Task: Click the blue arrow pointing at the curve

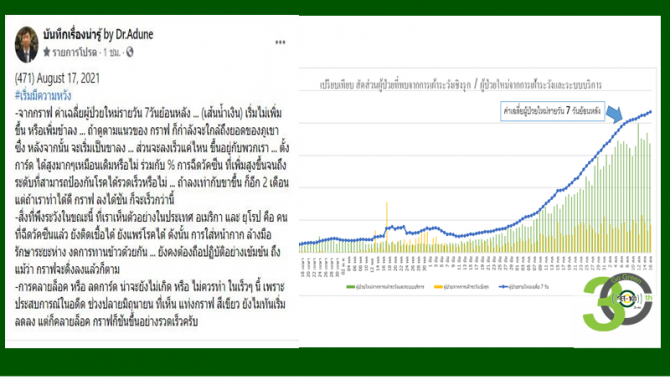Action: tap(615, 114)
